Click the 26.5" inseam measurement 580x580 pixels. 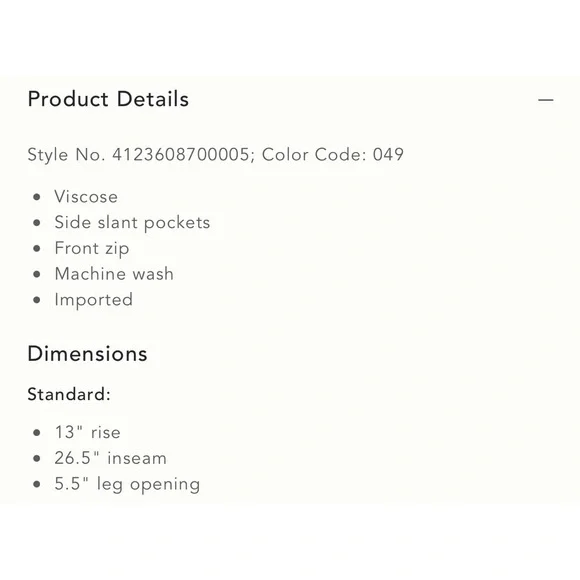point(111,458)
